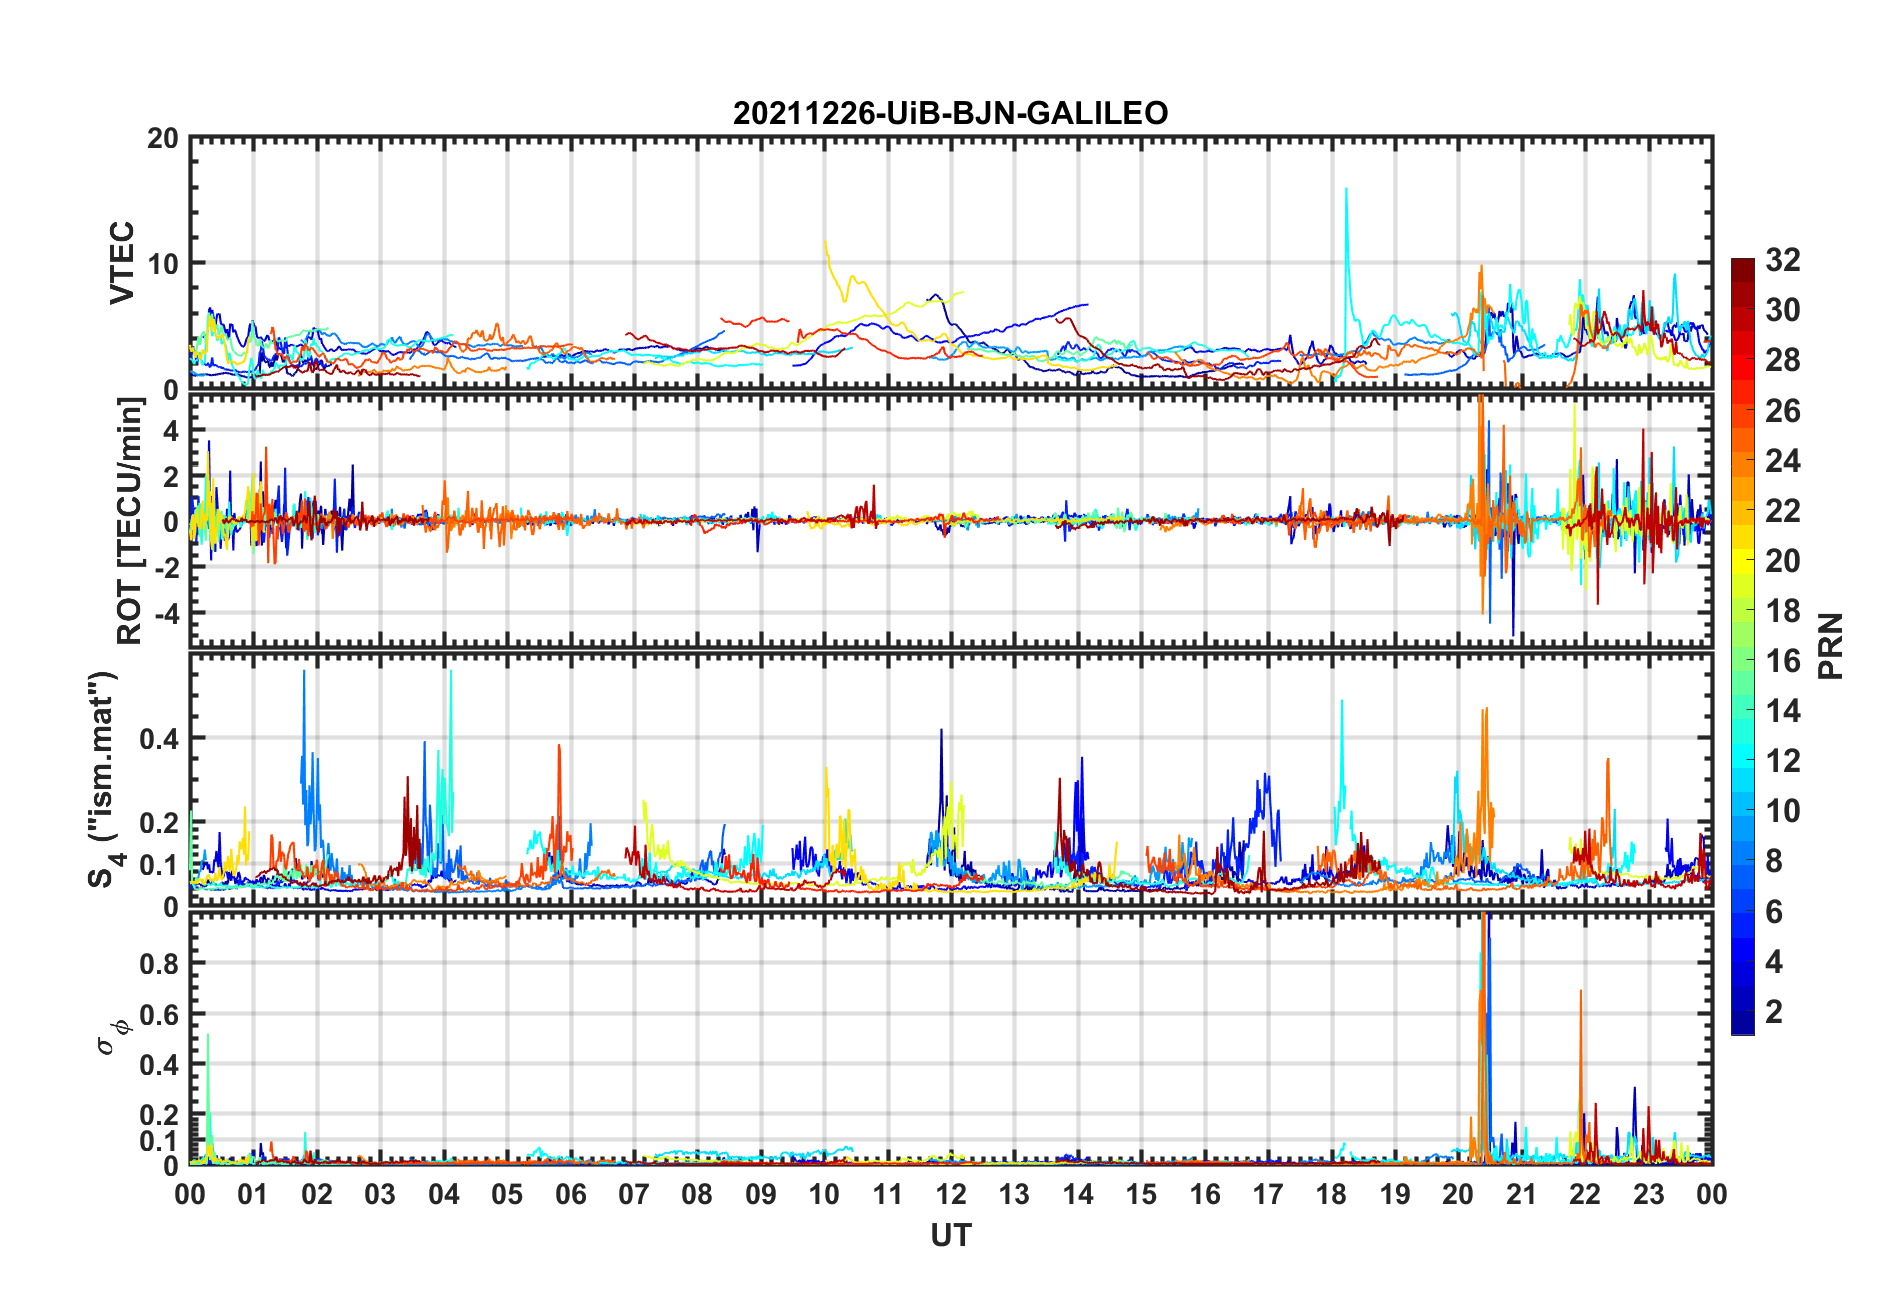The image size is (1902, 1292).
Task: Select the VTEC y-axis label
Action: pos(122,263)
